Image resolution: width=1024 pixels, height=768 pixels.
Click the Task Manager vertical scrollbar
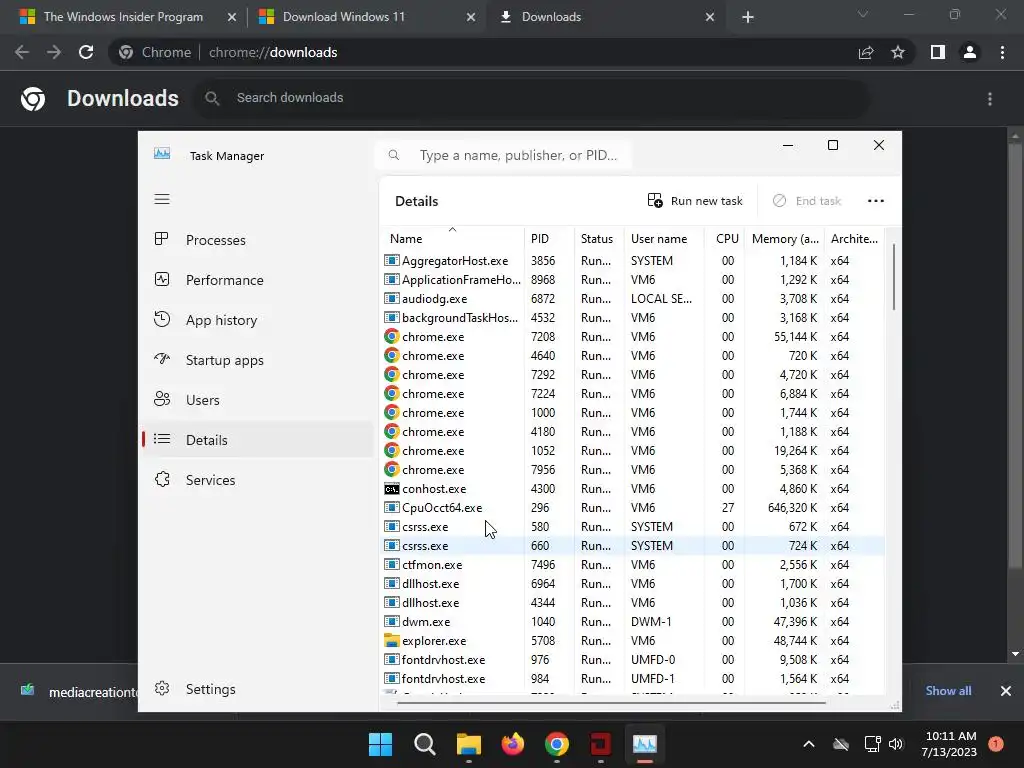893,278
